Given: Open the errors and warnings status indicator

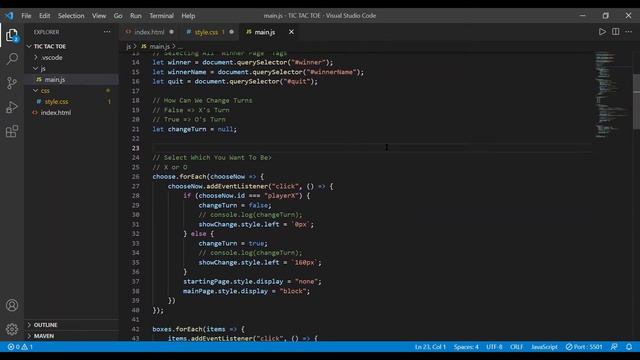Looking at the screenshot, I should [20, 347].
